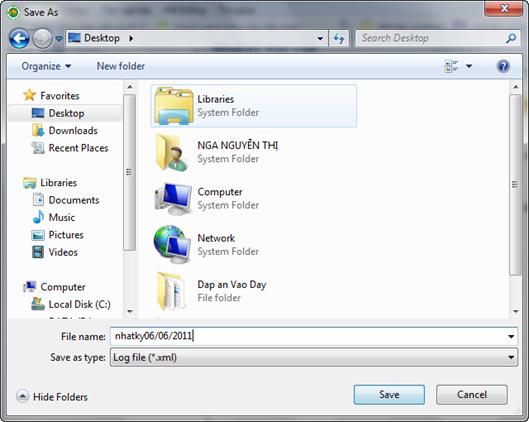Click the Save button
529x422 pixels.
point(389,395)
